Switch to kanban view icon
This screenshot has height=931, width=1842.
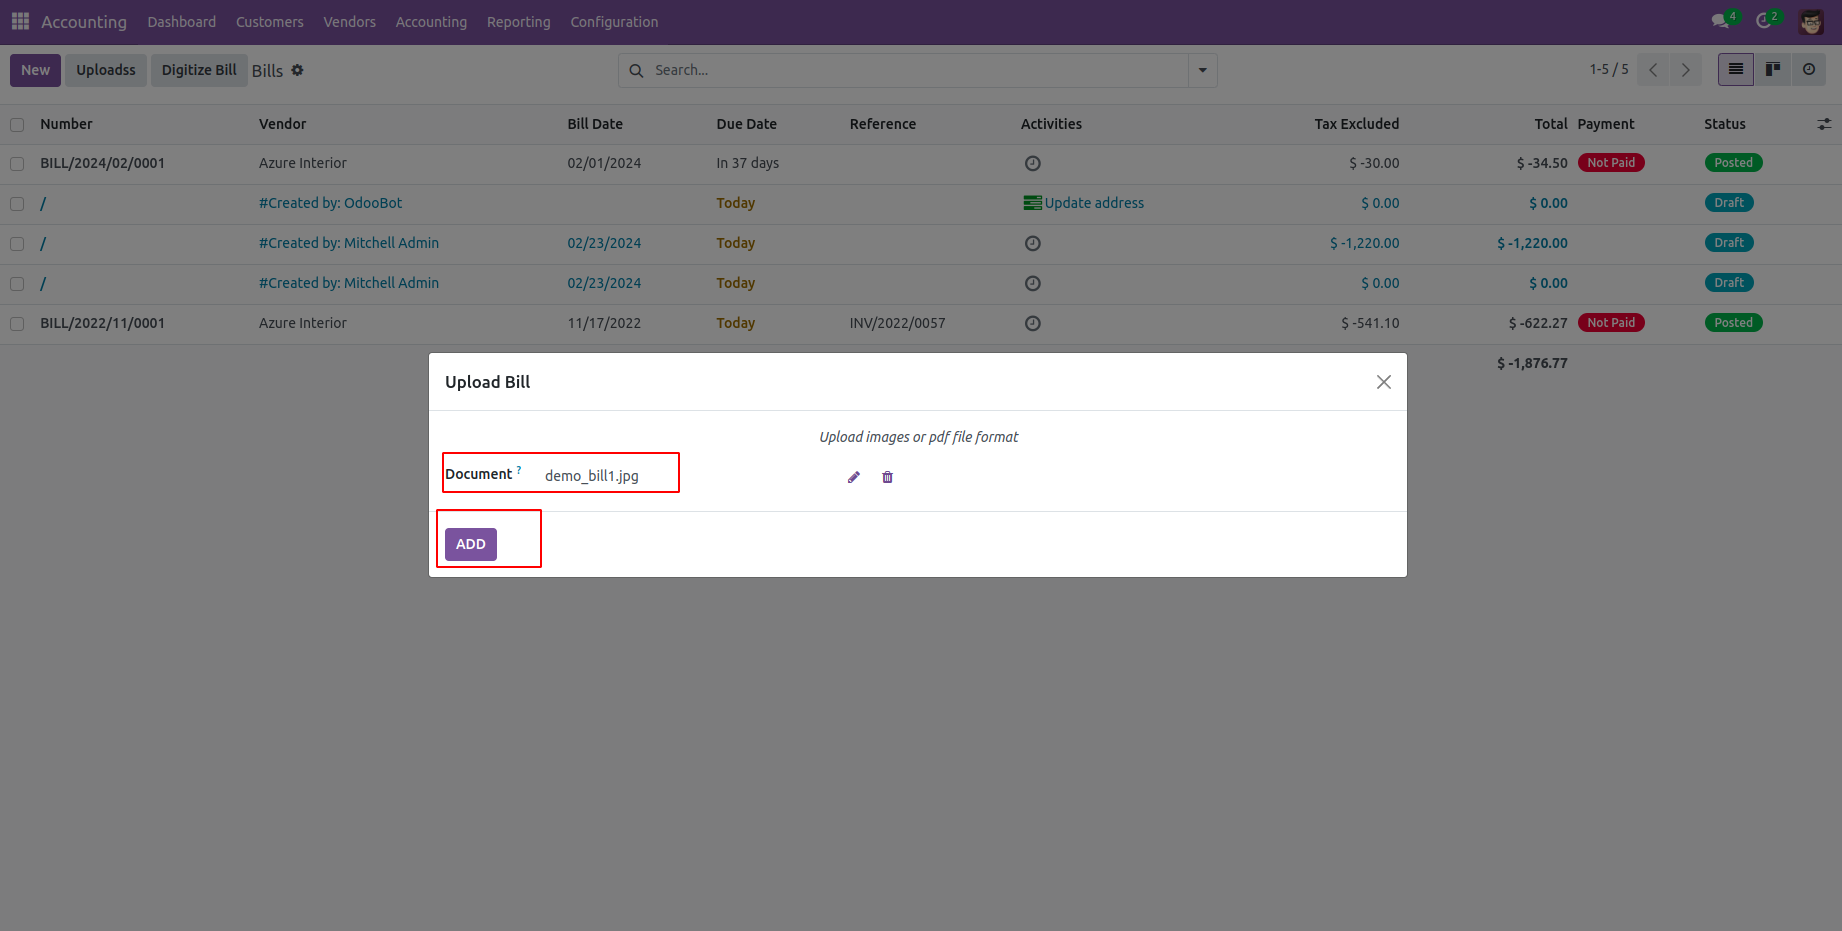(1772, 69)
